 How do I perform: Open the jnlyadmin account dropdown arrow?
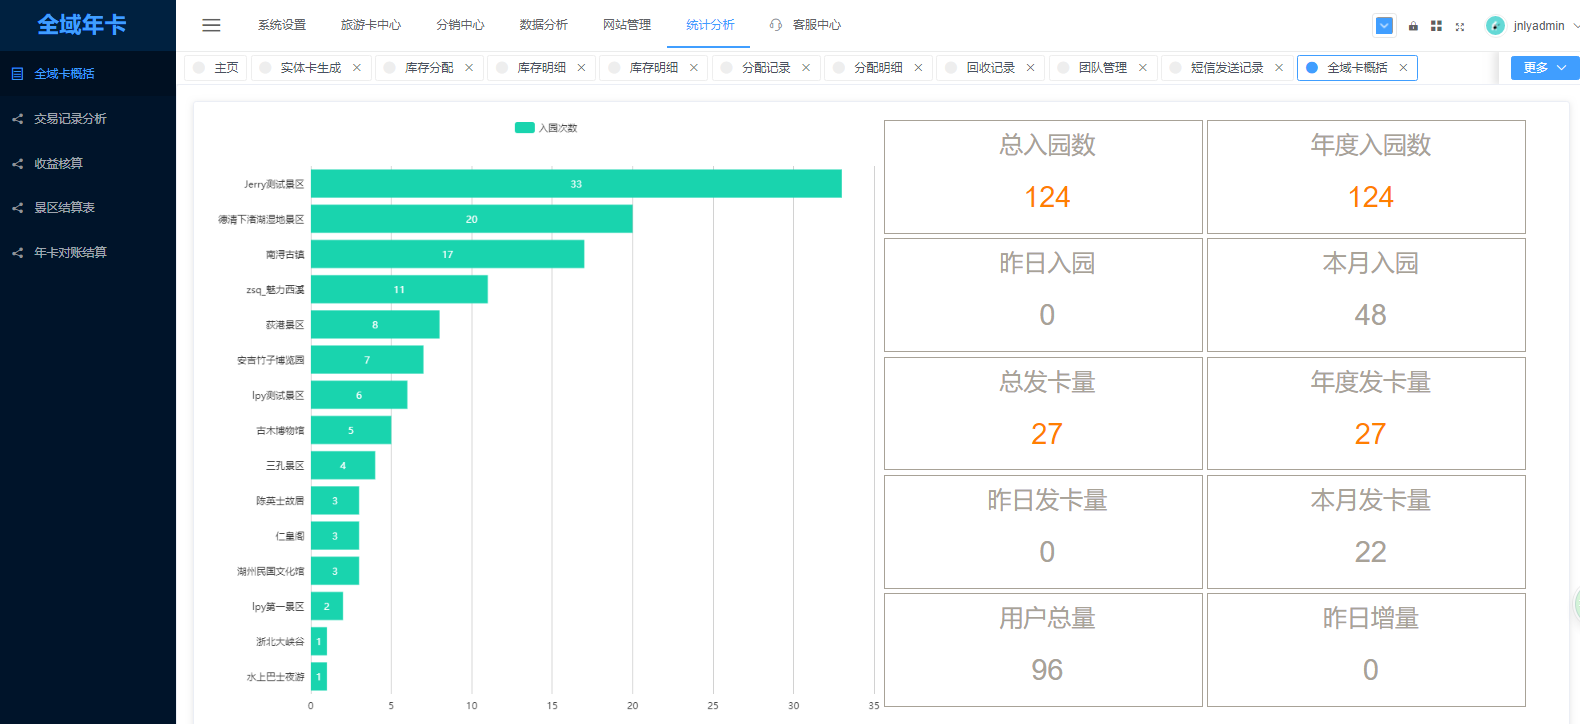coord(1575,26)
